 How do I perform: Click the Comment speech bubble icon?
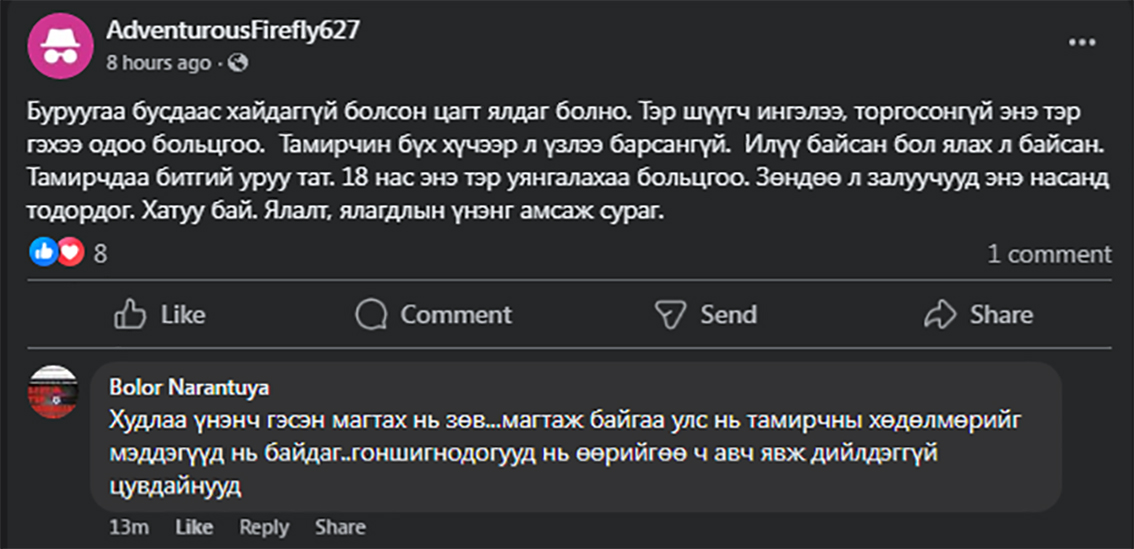[x=371, y=315]
